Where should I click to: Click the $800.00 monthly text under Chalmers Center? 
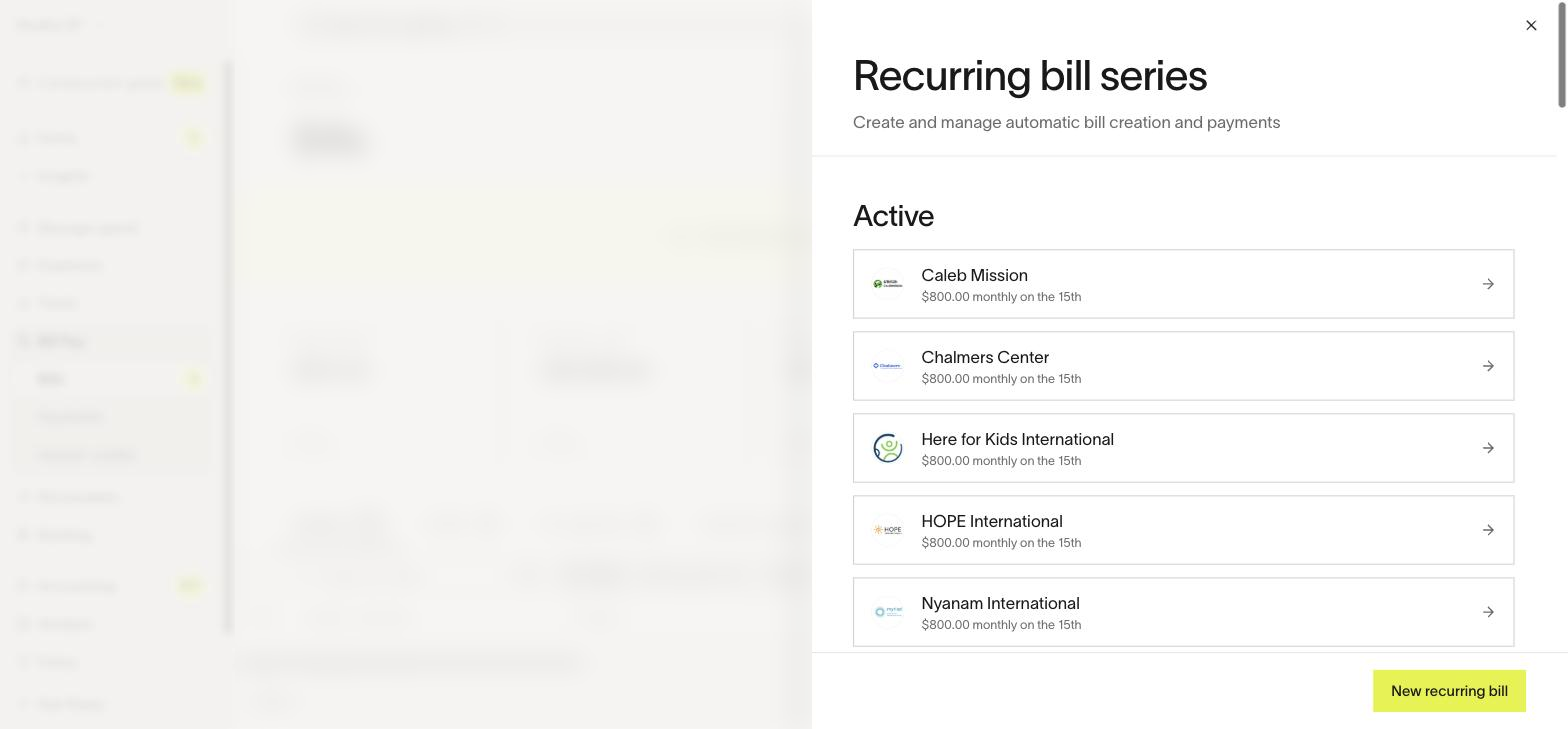click(x=1001, y=379)
